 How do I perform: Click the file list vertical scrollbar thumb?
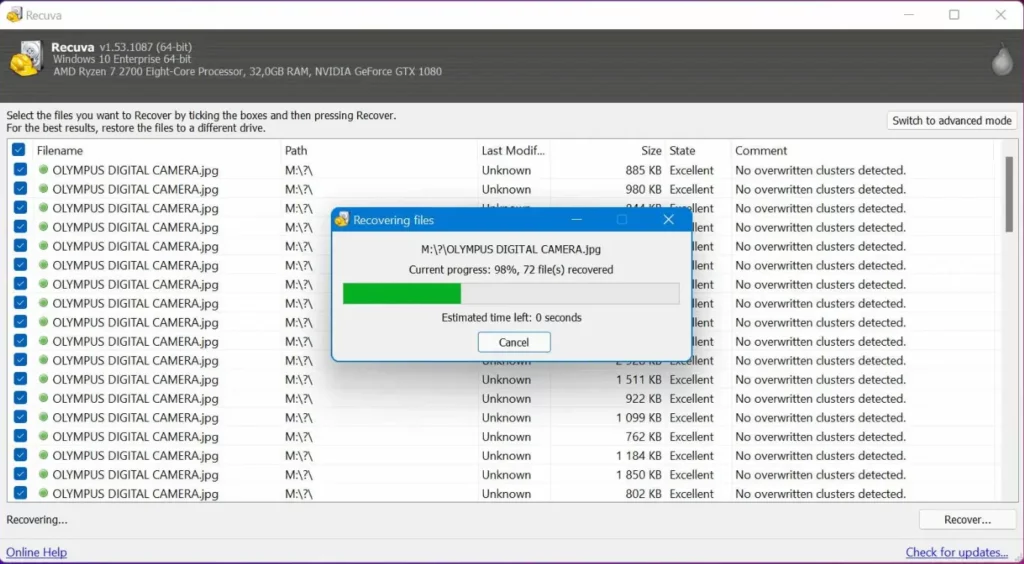[x=1009, y=195]
